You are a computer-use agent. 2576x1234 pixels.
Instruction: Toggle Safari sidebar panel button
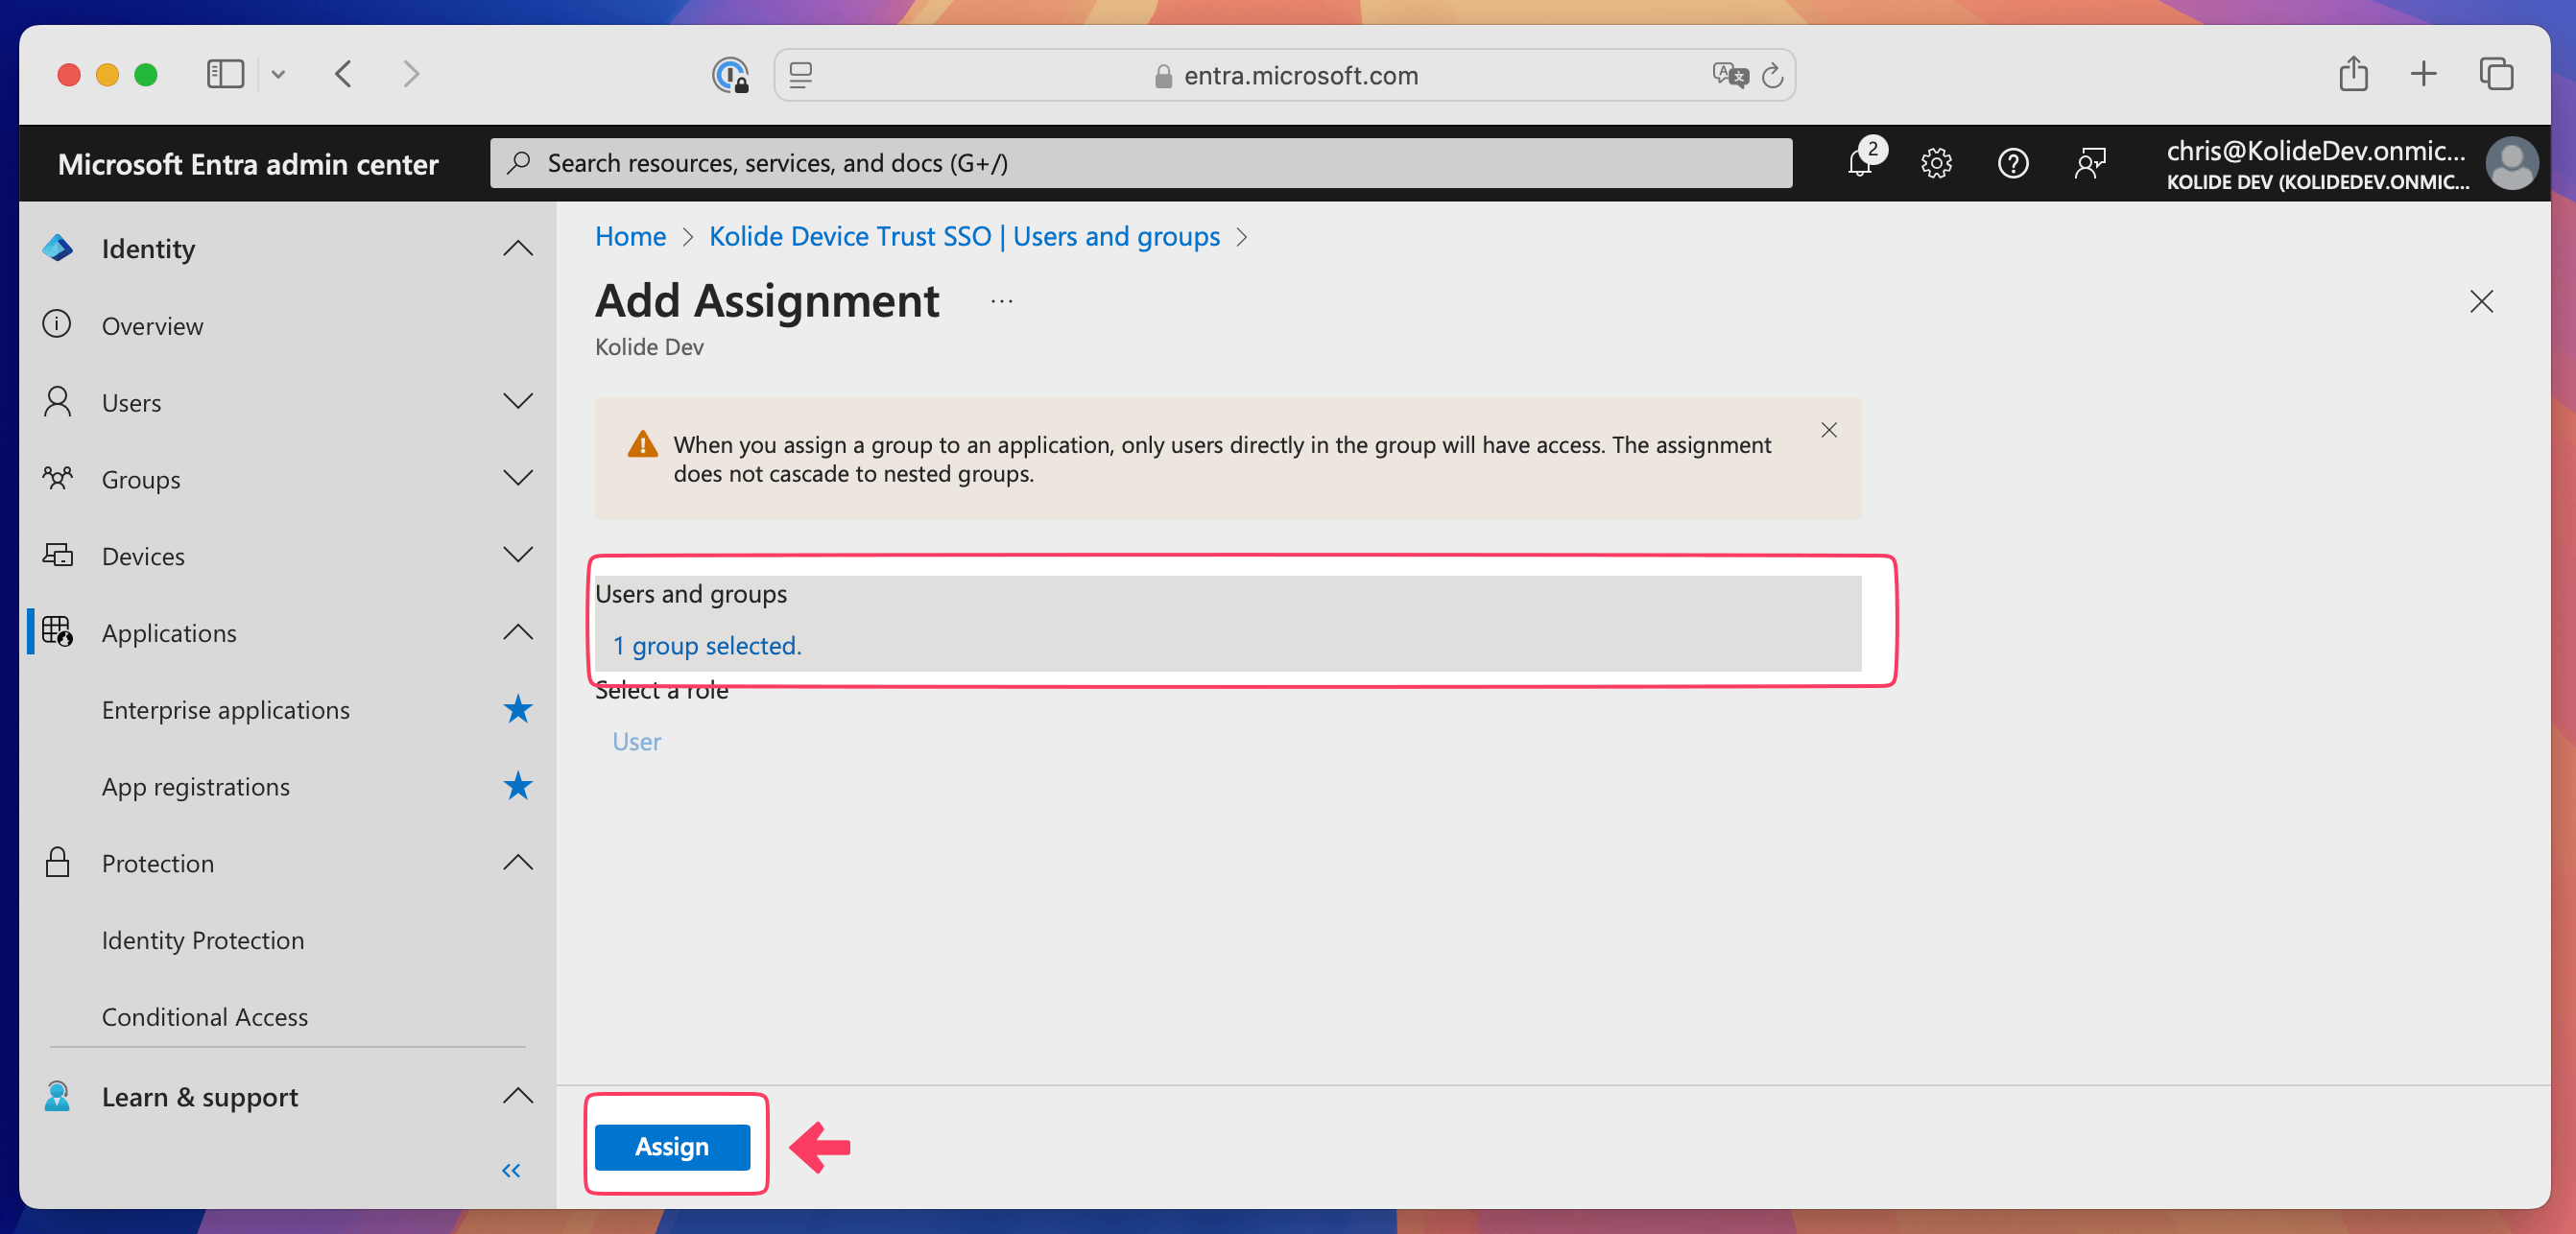(225, 74)
